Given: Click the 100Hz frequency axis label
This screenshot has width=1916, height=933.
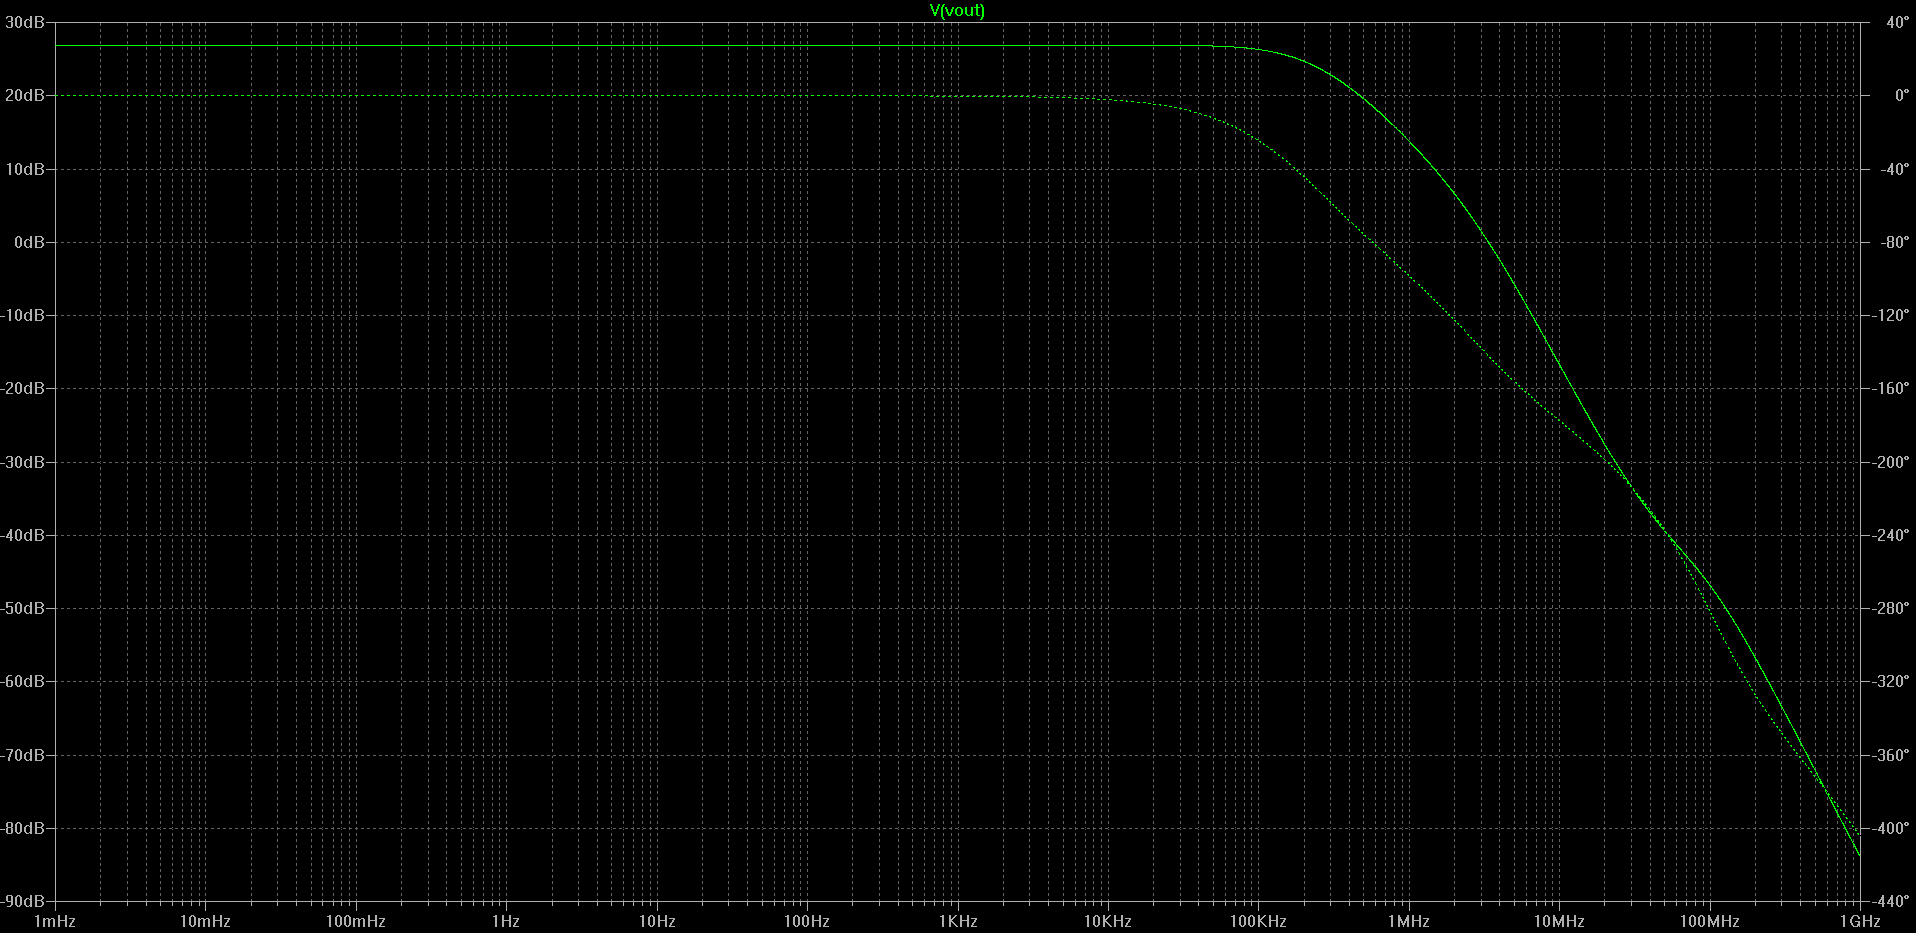Looking at the screenshot, I should click(806, 922).
